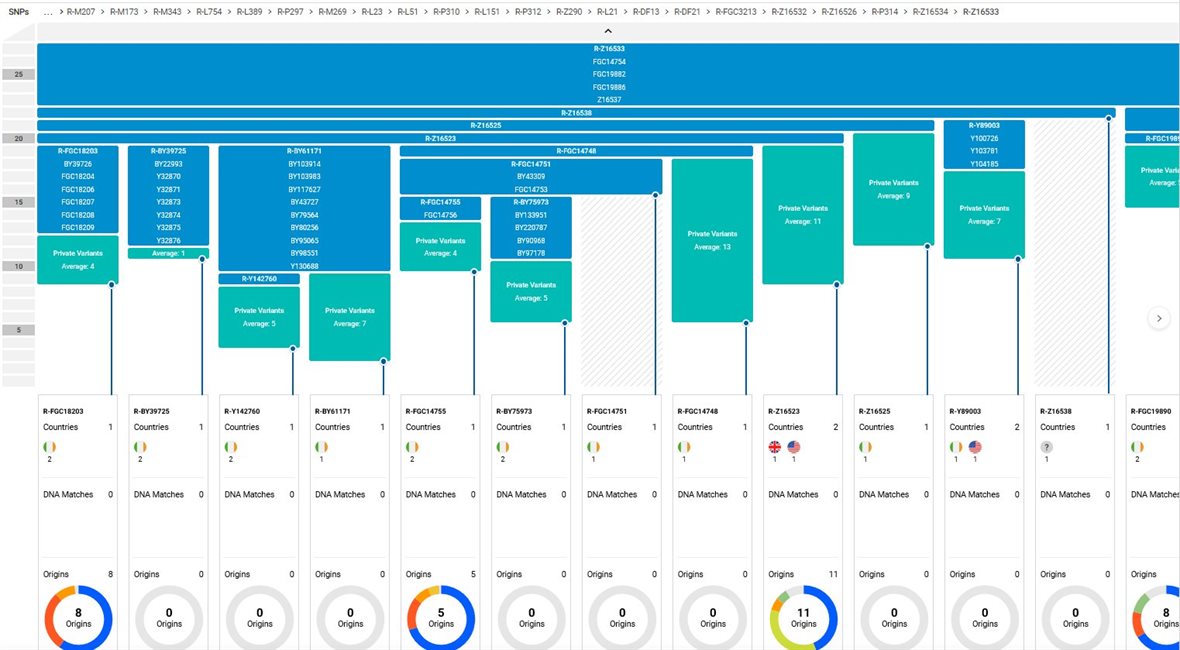Click the R-FGC14748 haplogroup block
1180x650 pixels.
click(577, 150)
